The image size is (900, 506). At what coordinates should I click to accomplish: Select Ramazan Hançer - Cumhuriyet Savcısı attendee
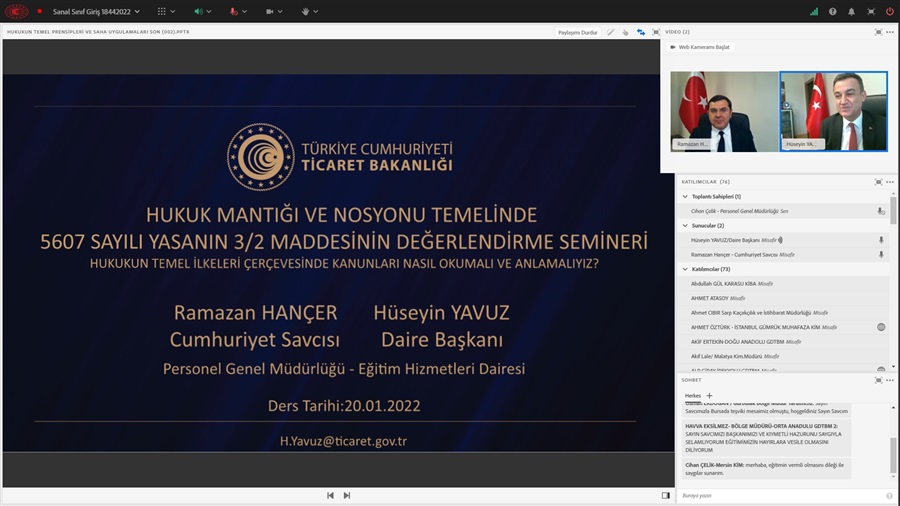pyautogui.click(x=784, y=255)
